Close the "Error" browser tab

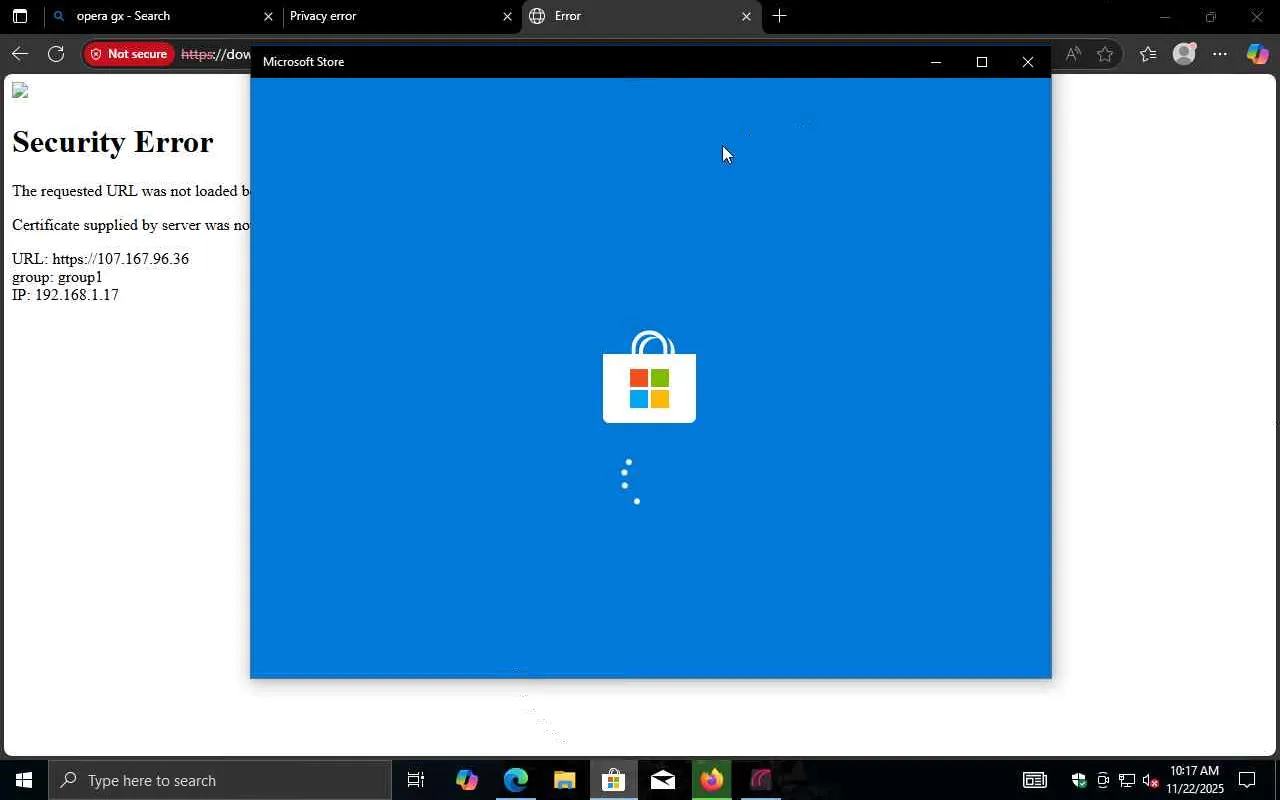click(746, 16)
